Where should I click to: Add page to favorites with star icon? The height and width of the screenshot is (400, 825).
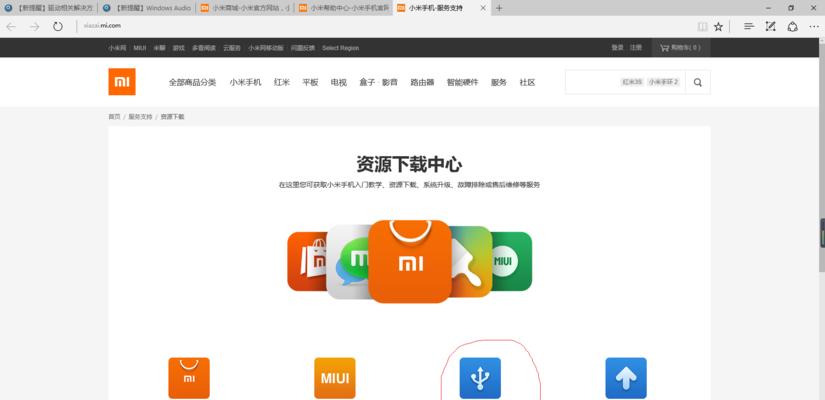(718, 27)
